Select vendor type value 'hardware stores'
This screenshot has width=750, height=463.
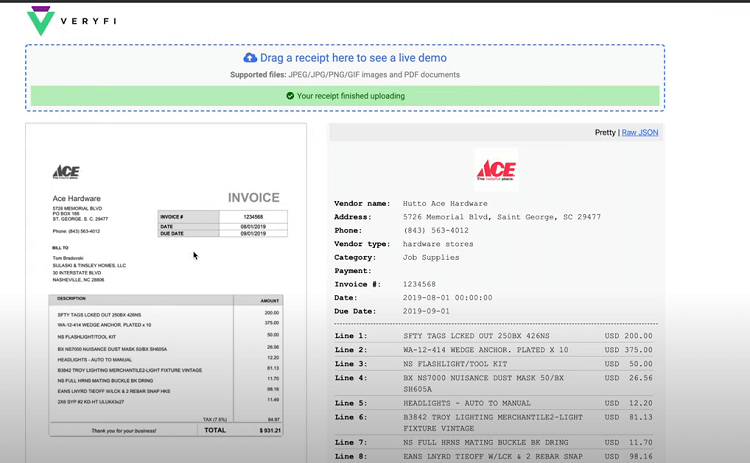[x=438, y=244]
